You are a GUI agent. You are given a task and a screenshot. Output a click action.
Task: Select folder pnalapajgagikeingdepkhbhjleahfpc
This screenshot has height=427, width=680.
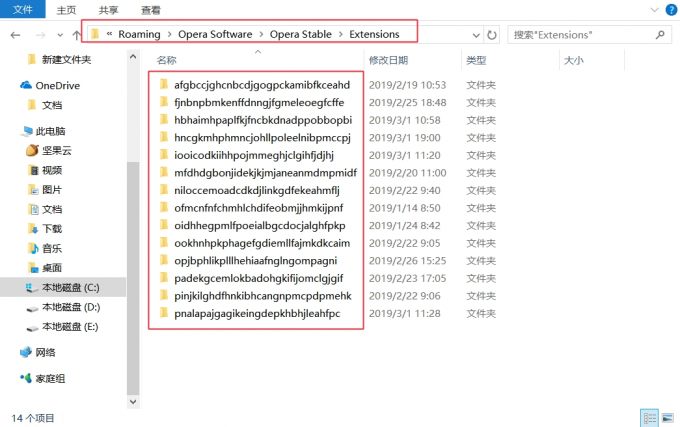[256, 313]
